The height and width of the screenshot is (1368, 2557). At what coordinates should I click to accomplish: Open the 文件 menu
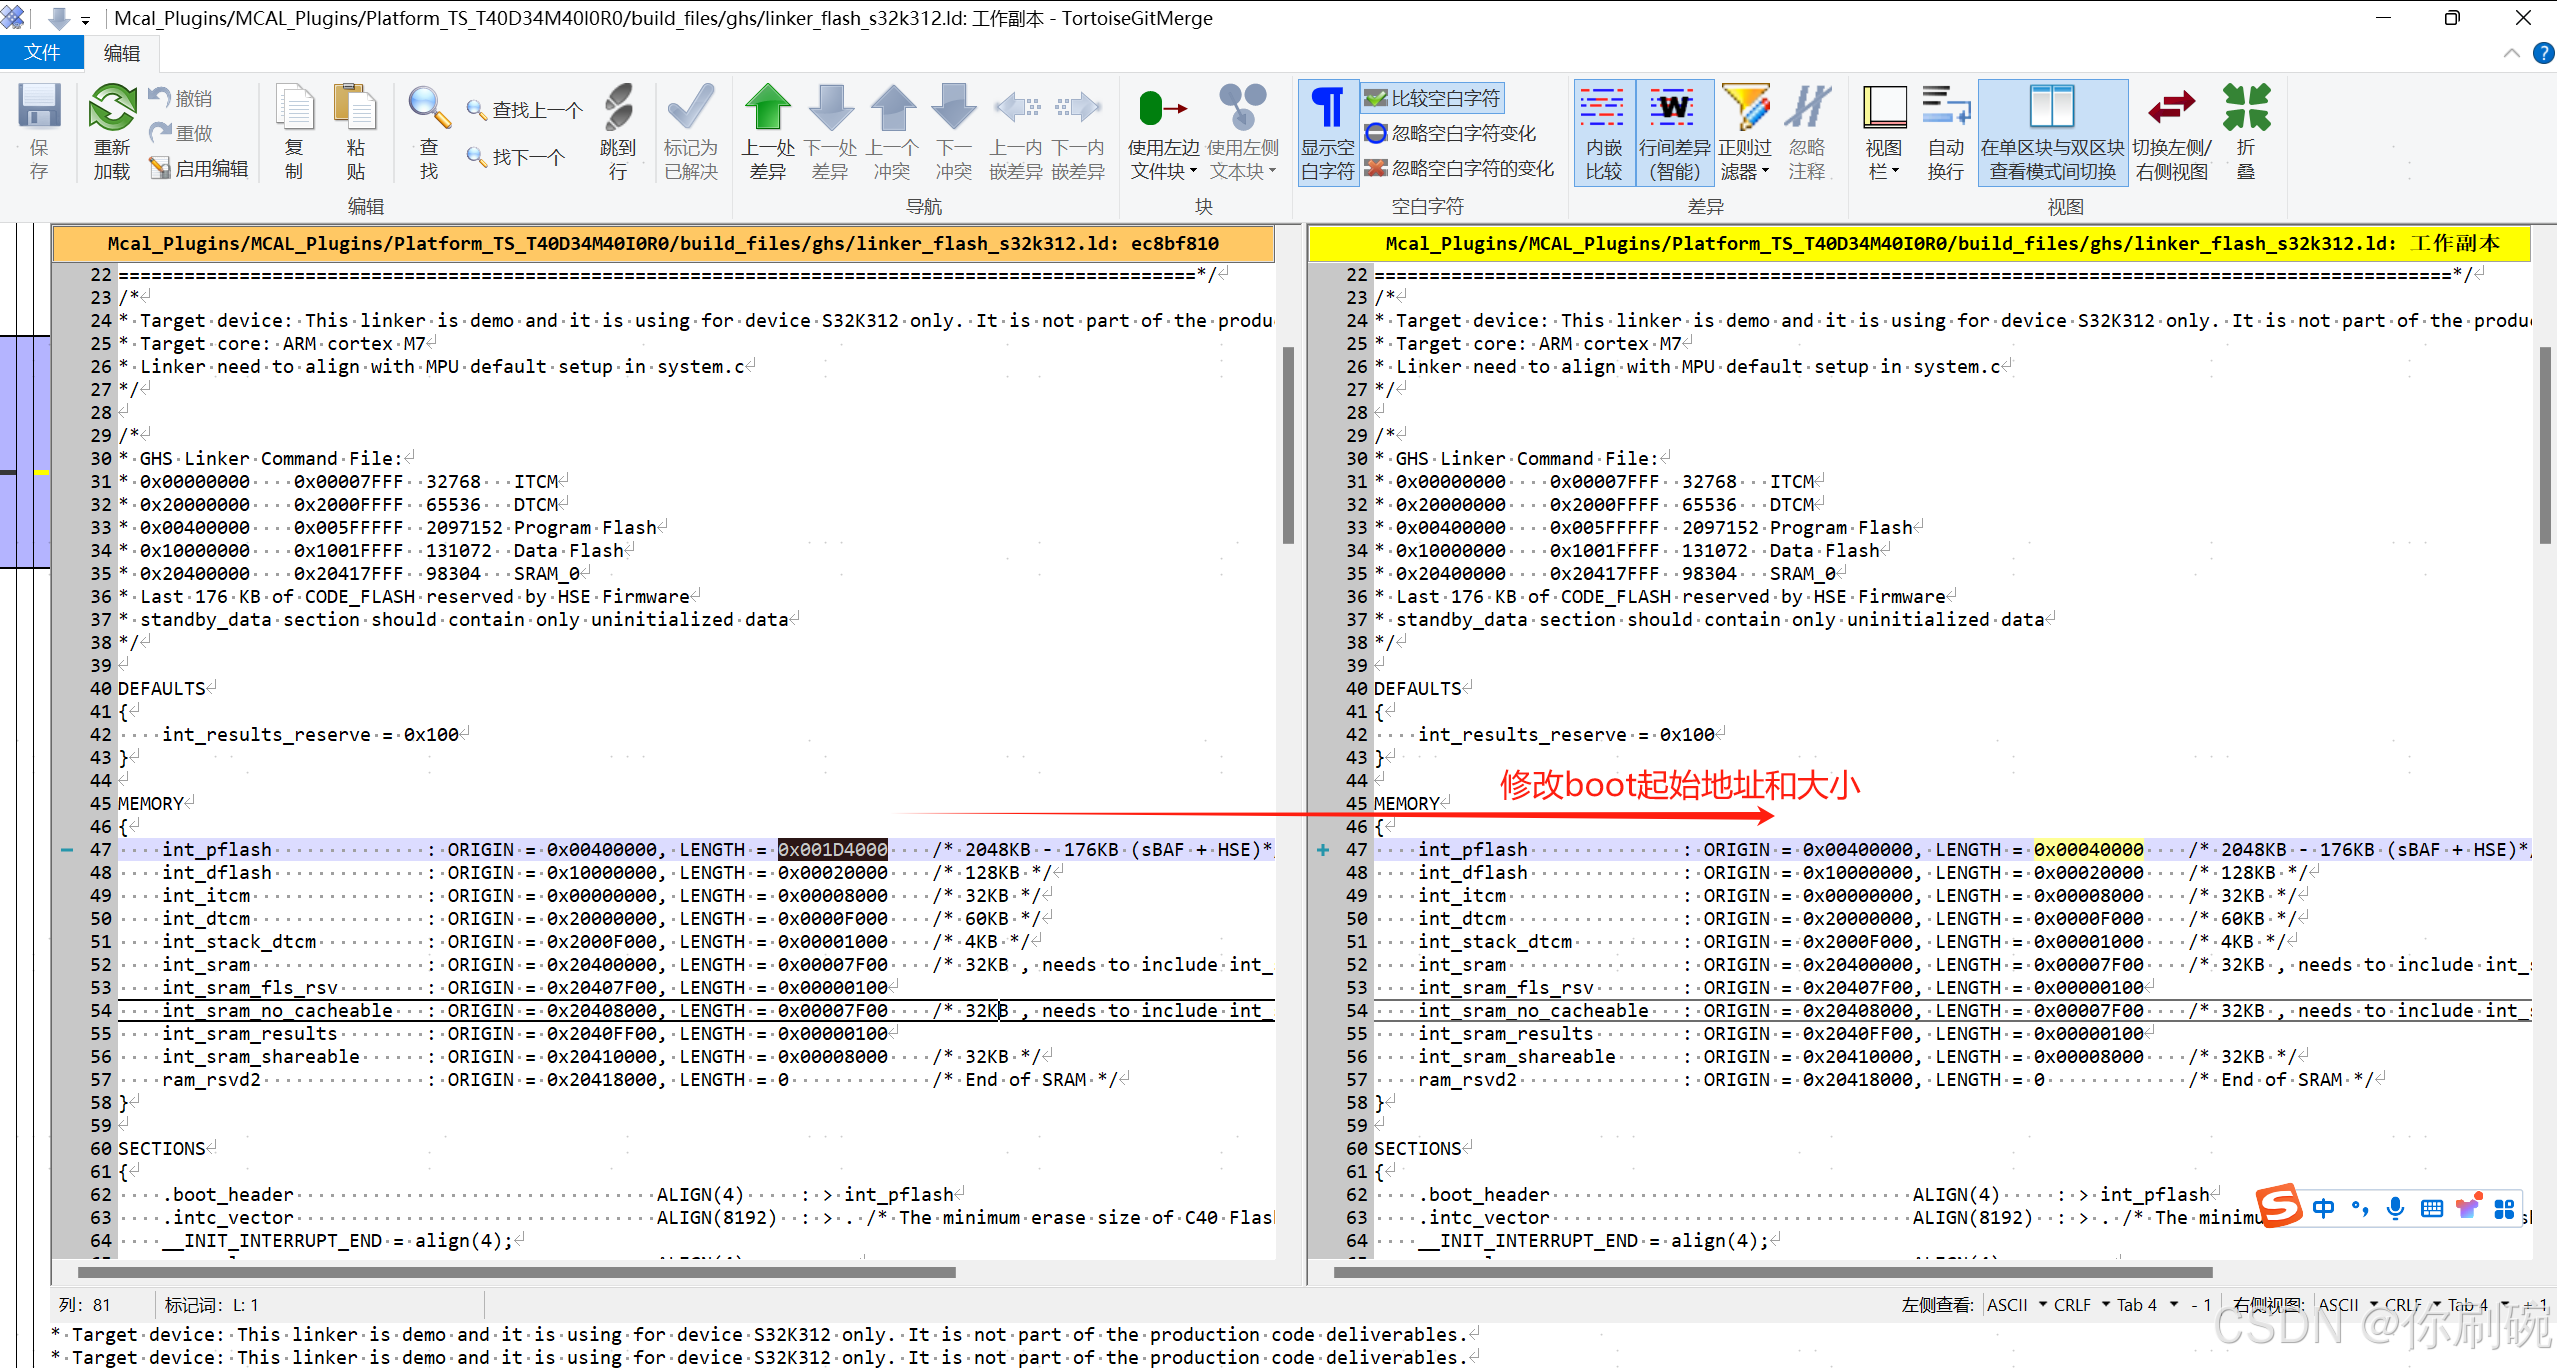tap(41, 52)
